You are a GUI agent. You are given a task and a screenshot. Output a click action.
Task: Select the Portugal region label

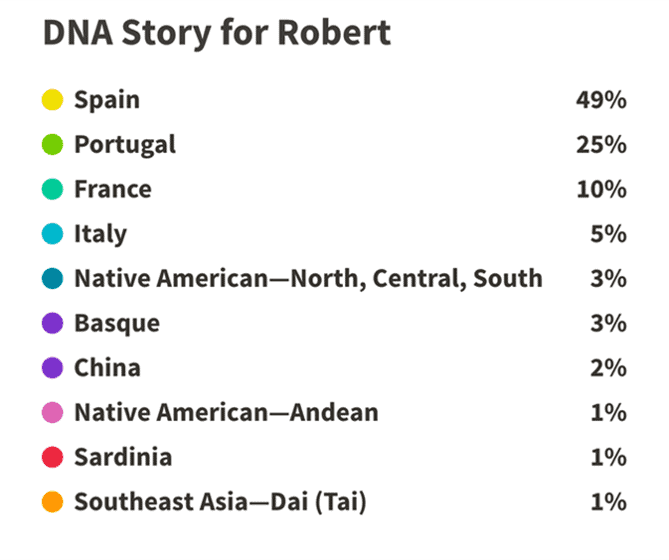pos(125,145)
